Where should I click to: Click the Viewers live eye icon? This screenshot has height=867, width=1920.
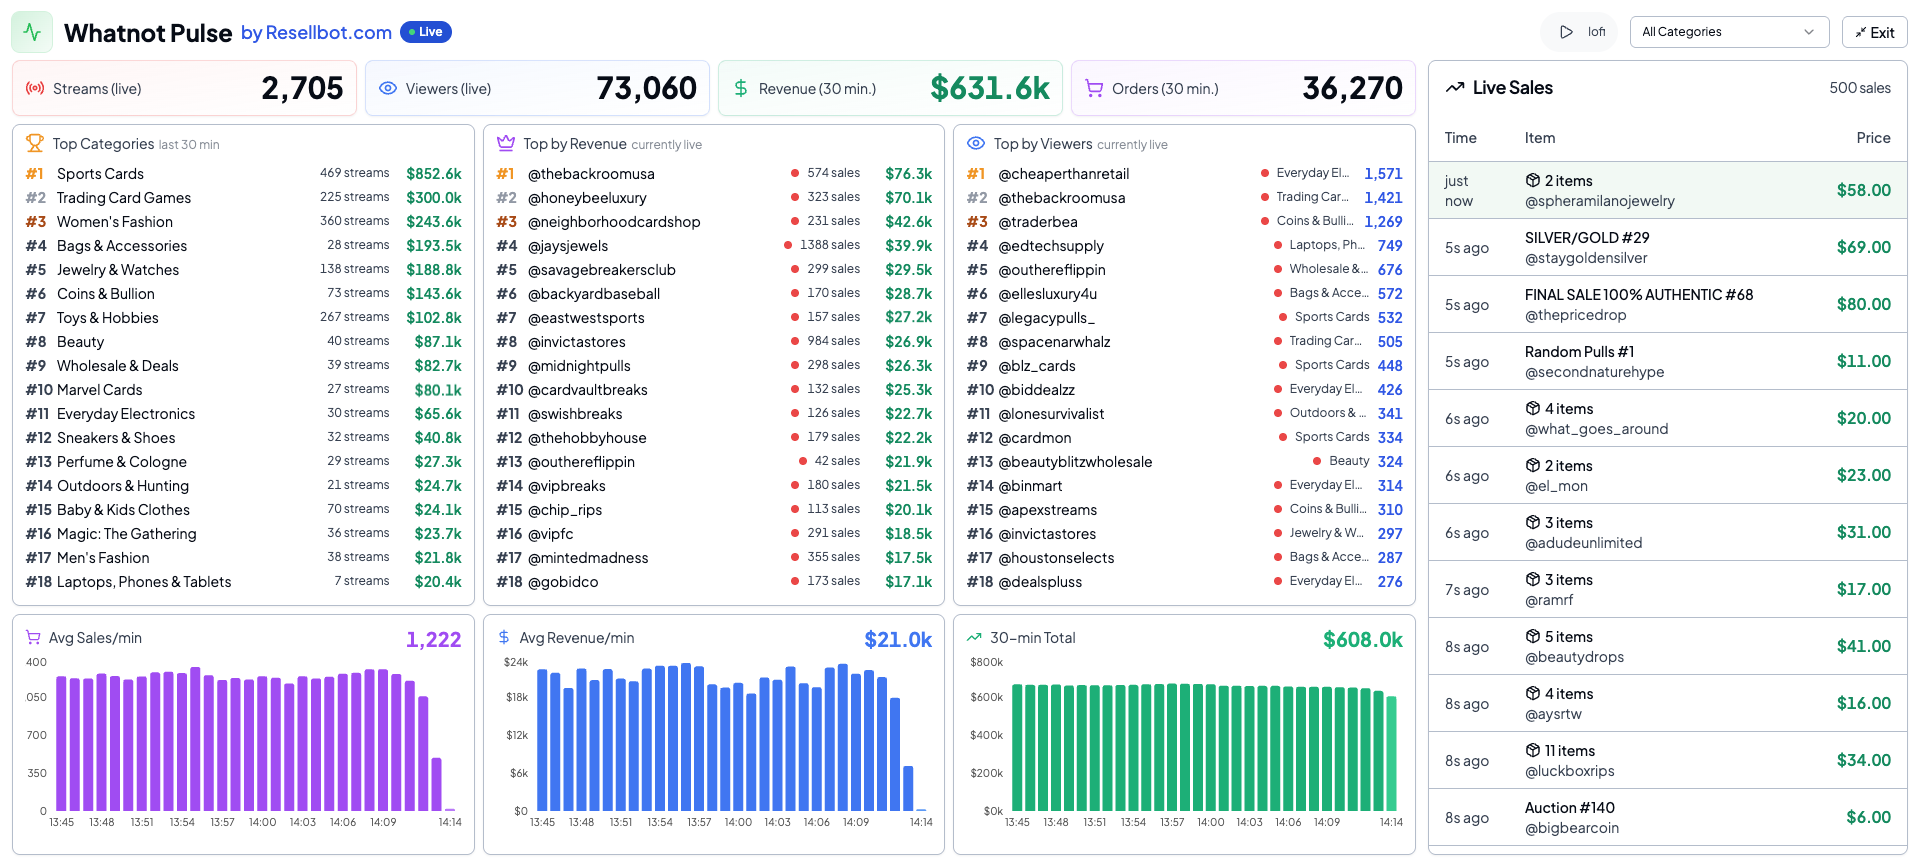[x=388, y=88]
